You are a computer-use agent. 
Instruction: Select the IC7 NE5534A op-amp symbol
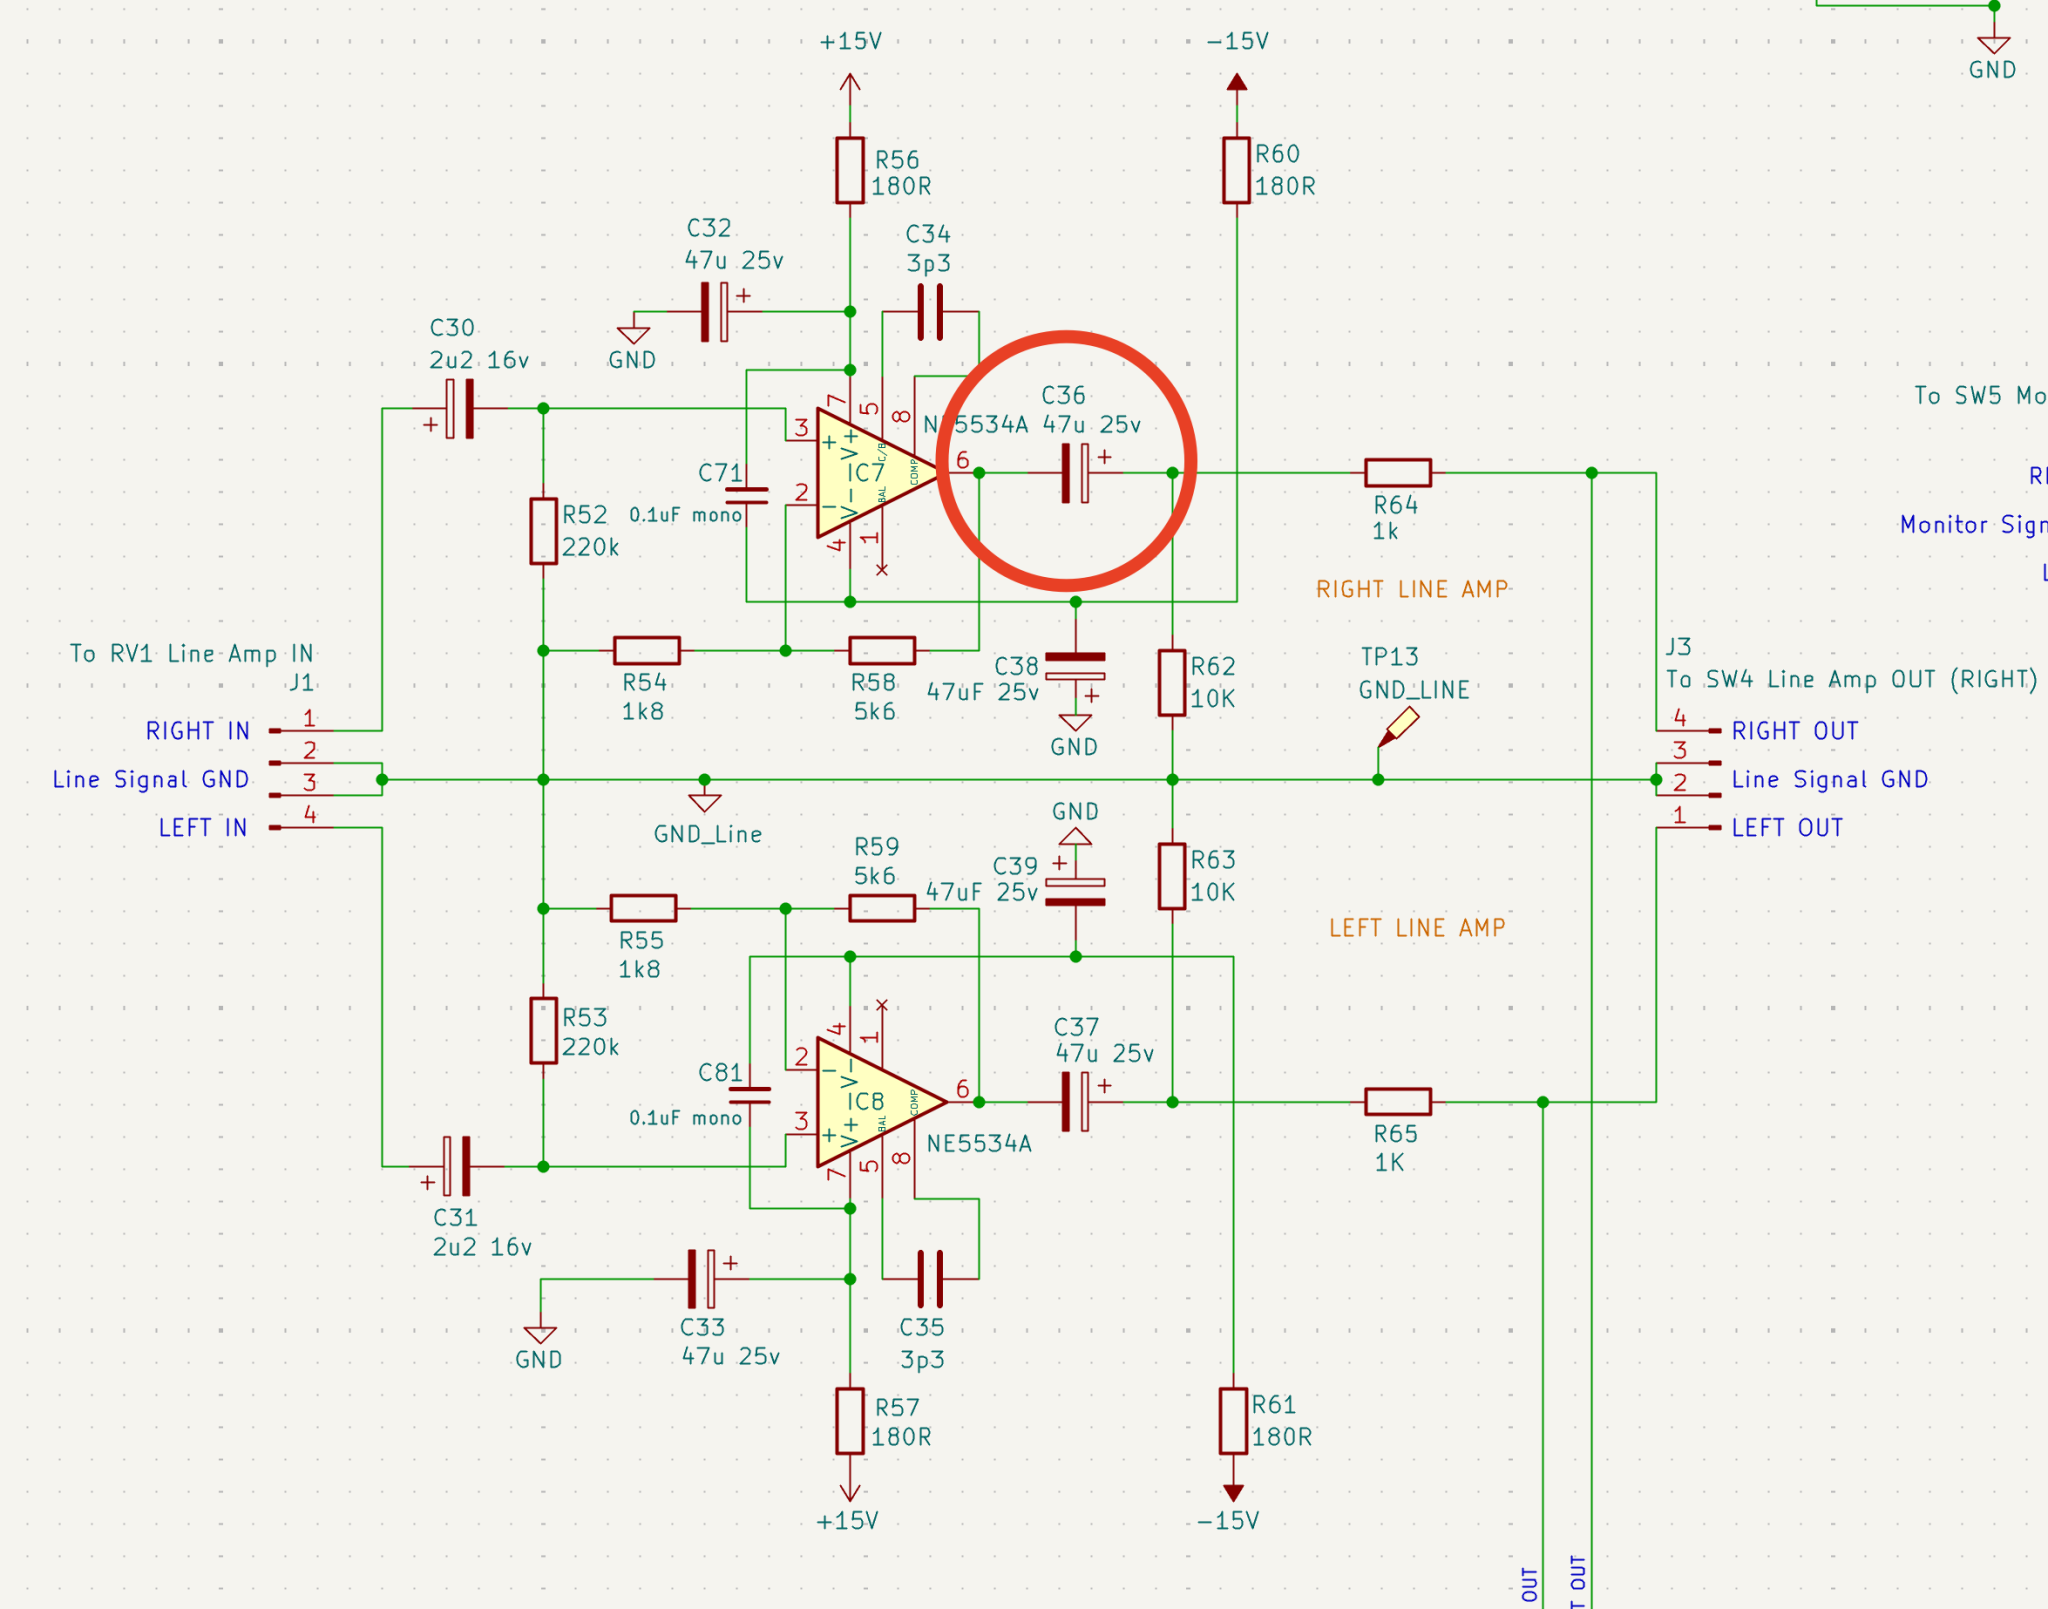(x=878, y=473)
